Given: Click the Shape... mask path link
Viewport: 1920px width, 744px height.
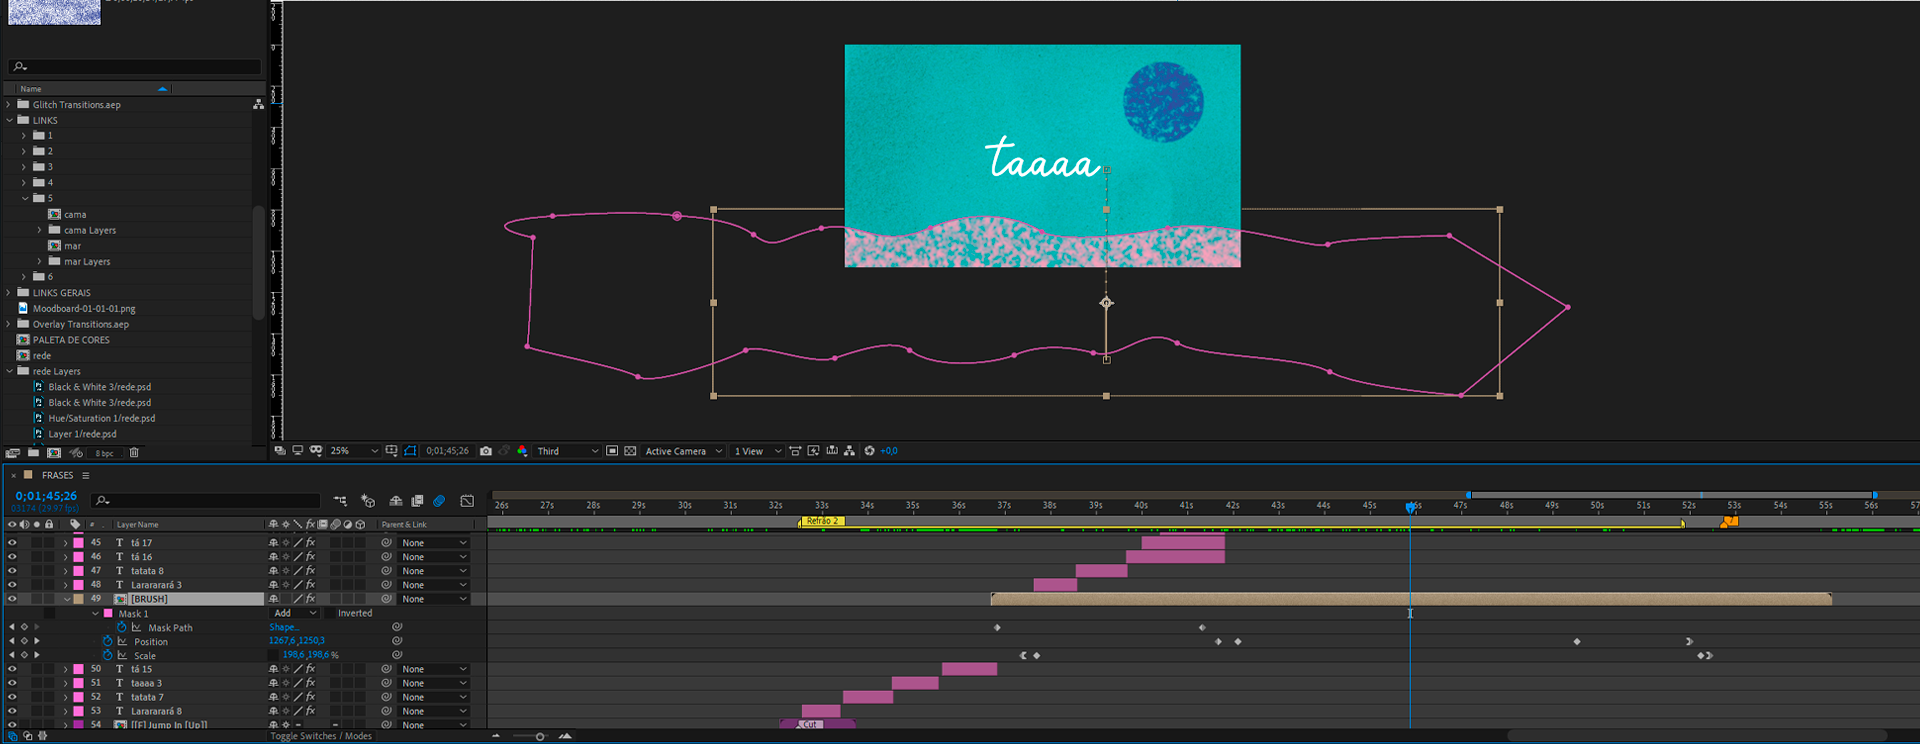Looking at the screenshot, I should (283, 627).
